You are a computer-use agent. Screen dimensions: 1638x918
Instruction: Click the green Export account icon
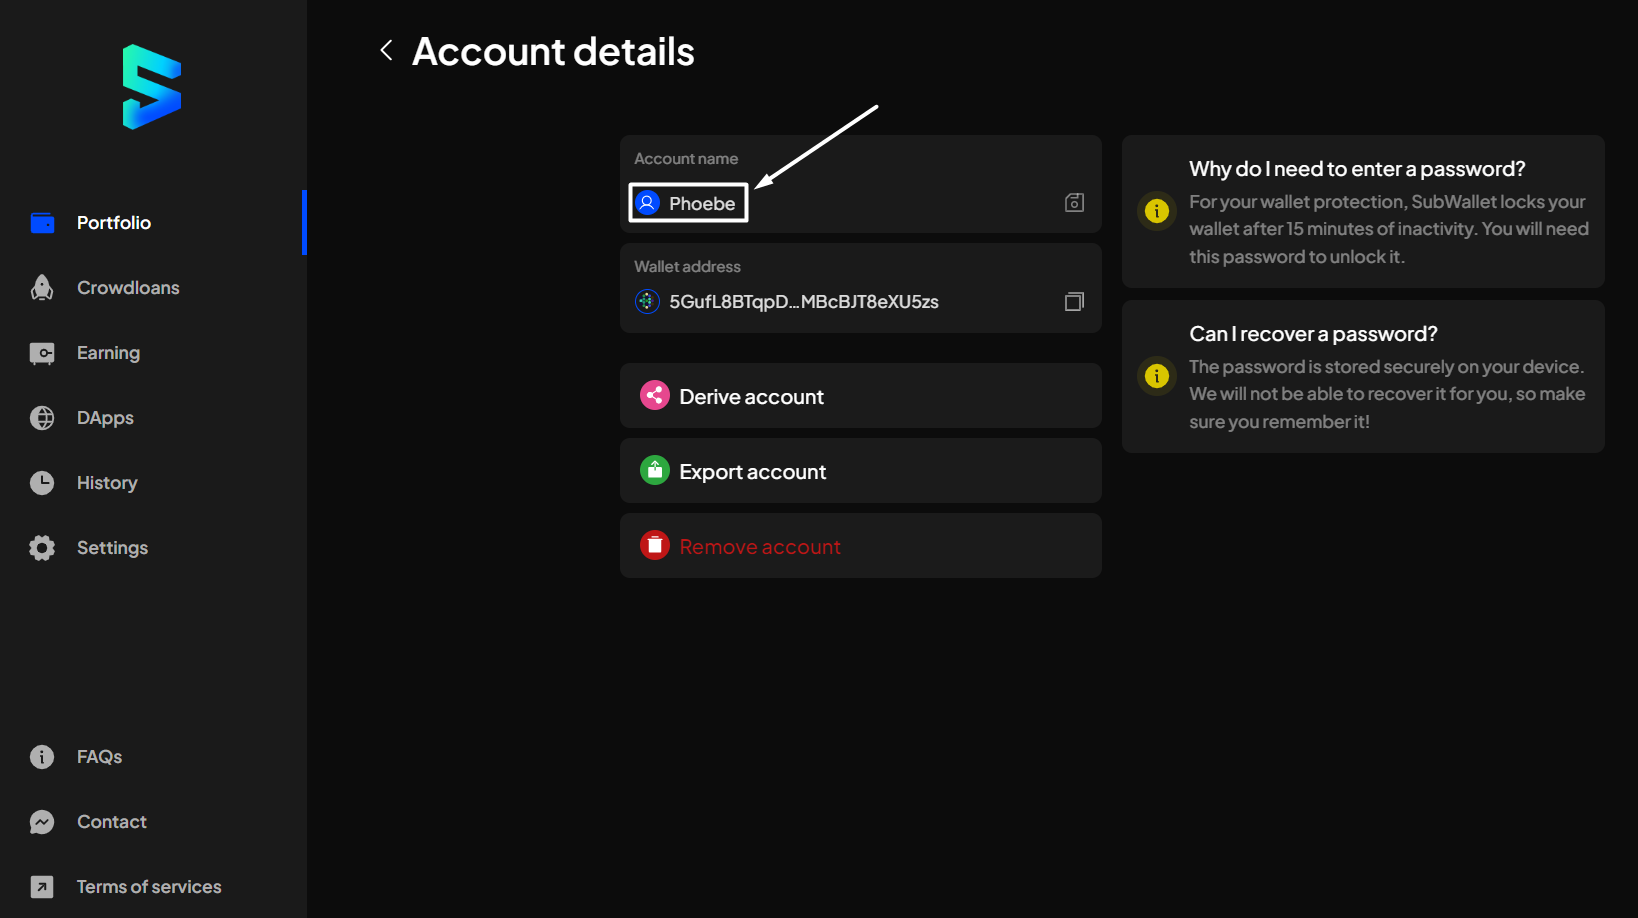(655, 471)
